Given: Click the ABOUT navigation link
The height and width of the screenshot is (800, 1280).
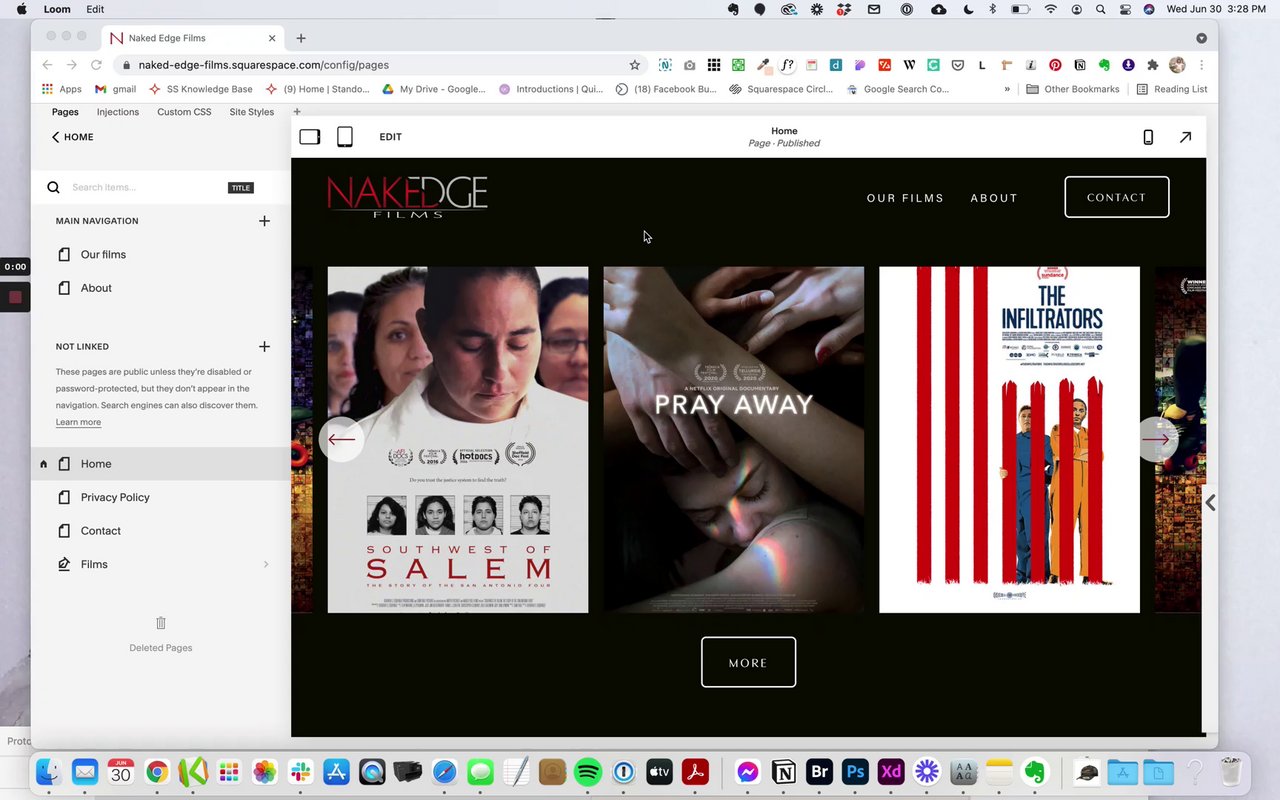Looking at the screenshot, I should tap(994, 198).
